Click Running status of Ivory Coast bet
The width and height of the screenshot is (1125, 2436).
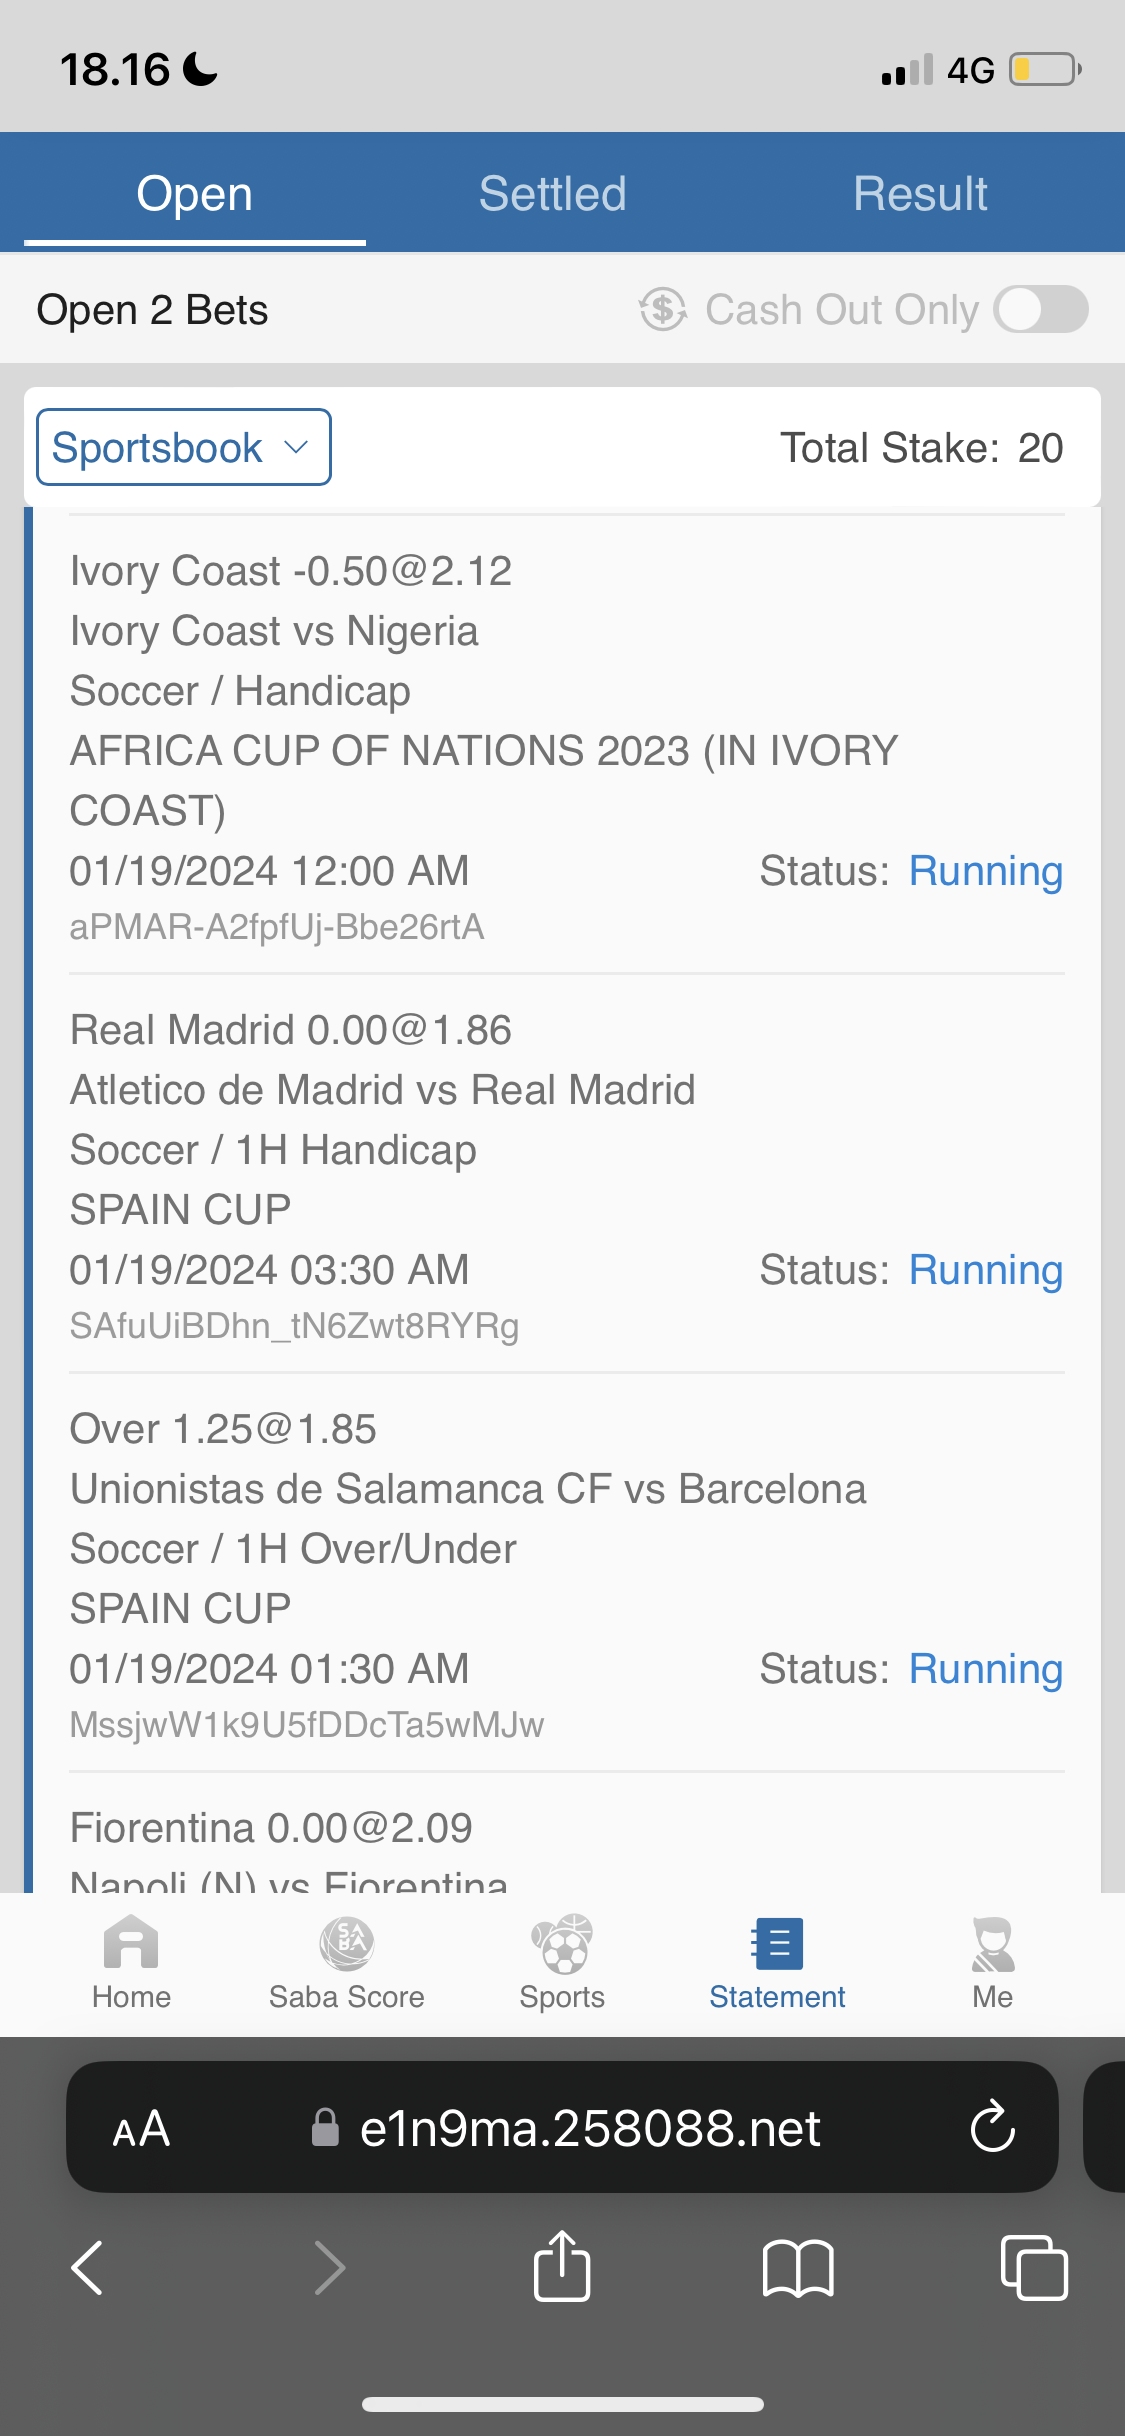click(x=985, y=871)
